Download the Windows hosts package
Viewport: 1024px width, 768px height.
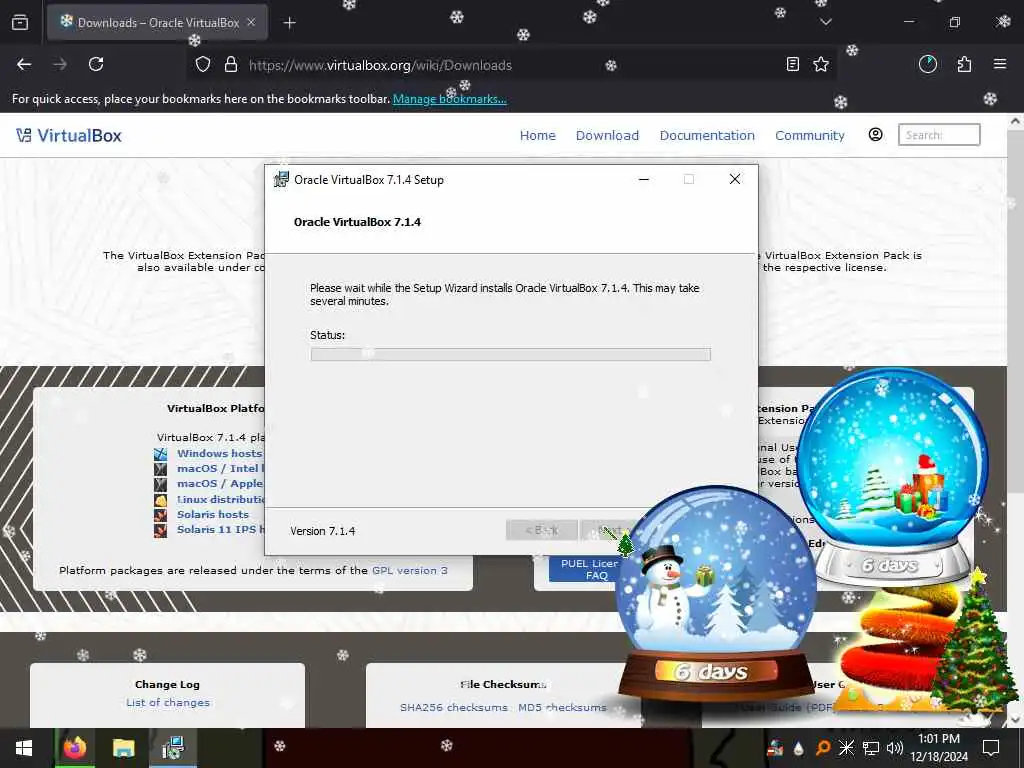pos(219,453)
